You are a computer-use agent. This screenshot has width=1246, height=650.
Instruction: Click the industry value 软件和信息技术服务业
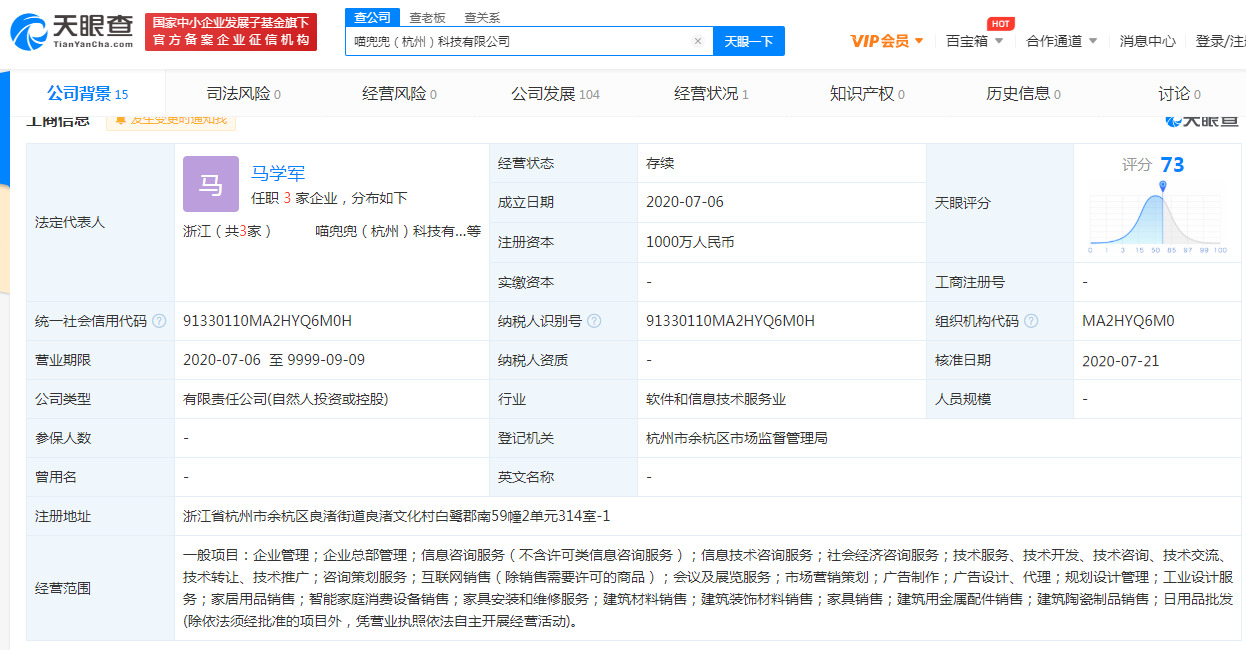tap(716, 399)
